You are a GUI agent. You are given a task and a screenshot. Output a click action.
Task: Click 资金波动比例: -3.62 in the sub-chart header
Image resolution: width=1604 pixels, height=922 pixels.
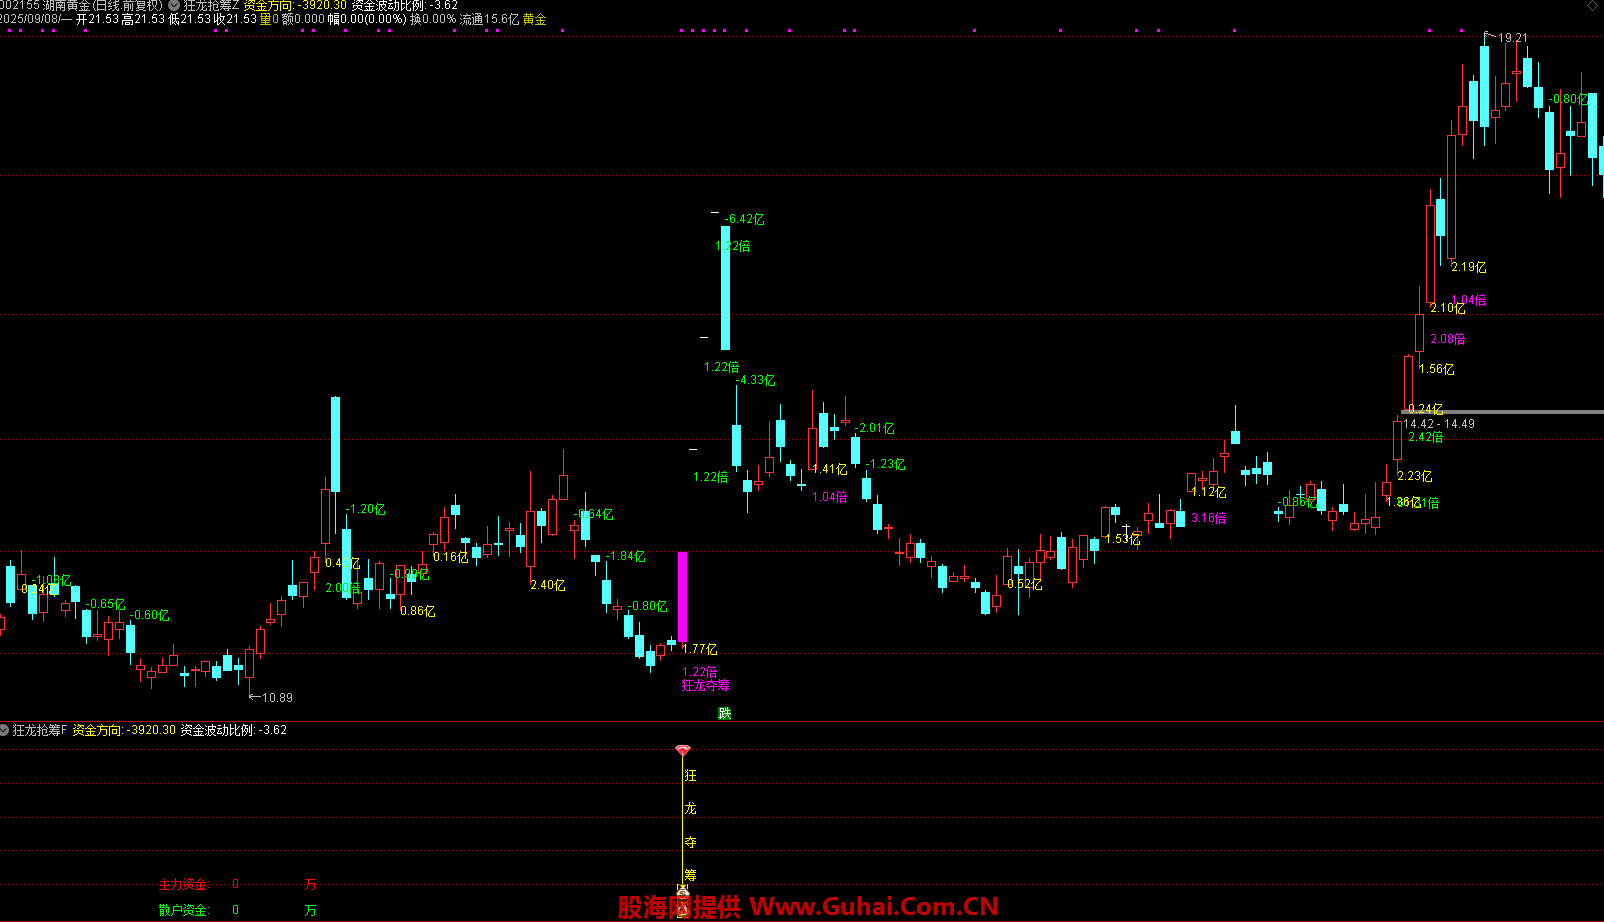click(x=234, y=730)
